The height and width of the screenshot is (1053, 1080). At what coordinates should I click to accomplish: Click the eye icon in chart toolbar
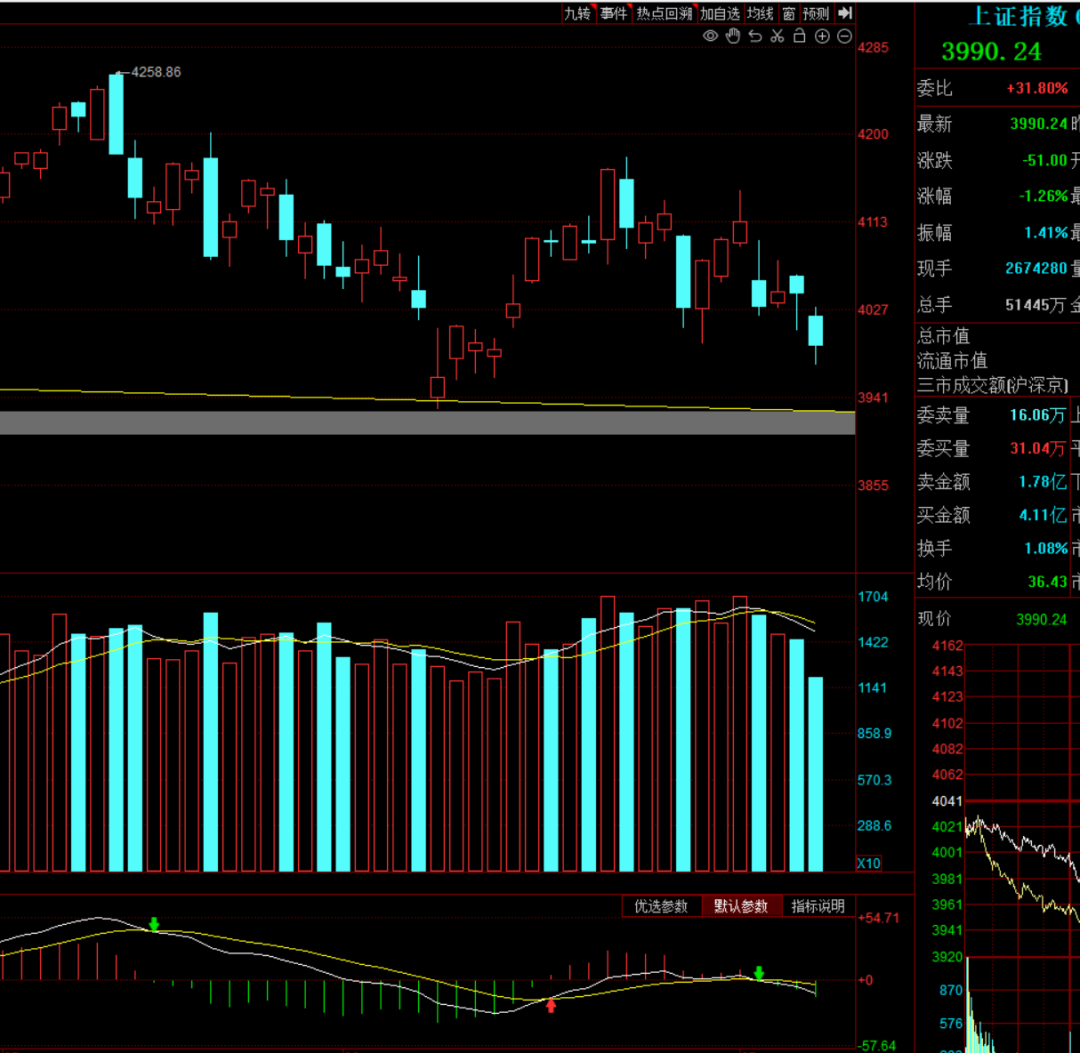(x=710, y=36)
